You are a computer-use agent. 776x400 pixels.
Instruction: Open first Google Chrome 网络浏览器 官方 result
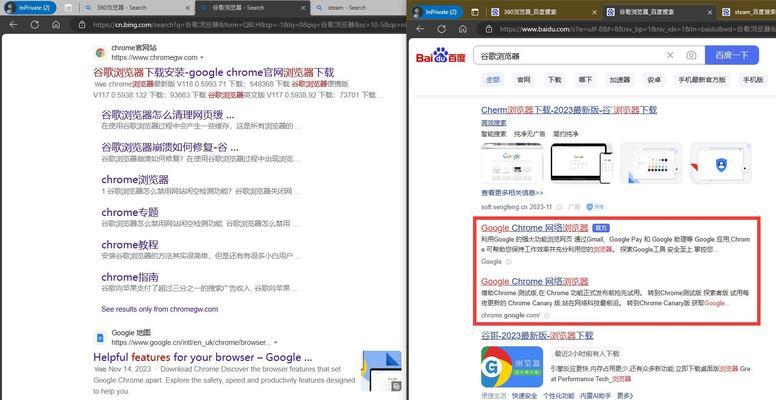click(x=534, y=228)
